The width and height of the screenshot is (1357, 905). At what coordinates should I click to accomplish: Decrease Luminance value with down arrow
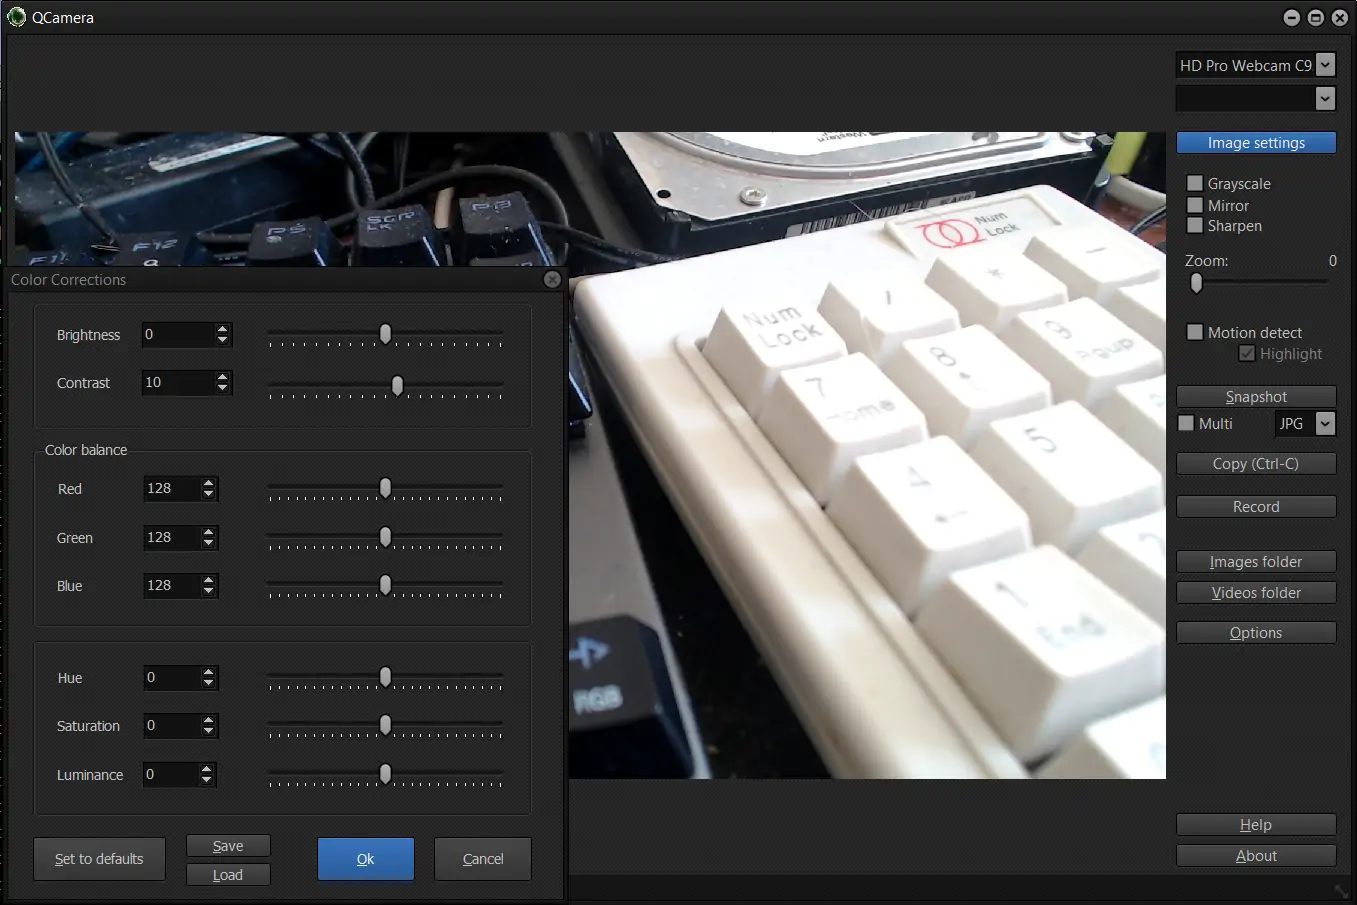[207, 780]
